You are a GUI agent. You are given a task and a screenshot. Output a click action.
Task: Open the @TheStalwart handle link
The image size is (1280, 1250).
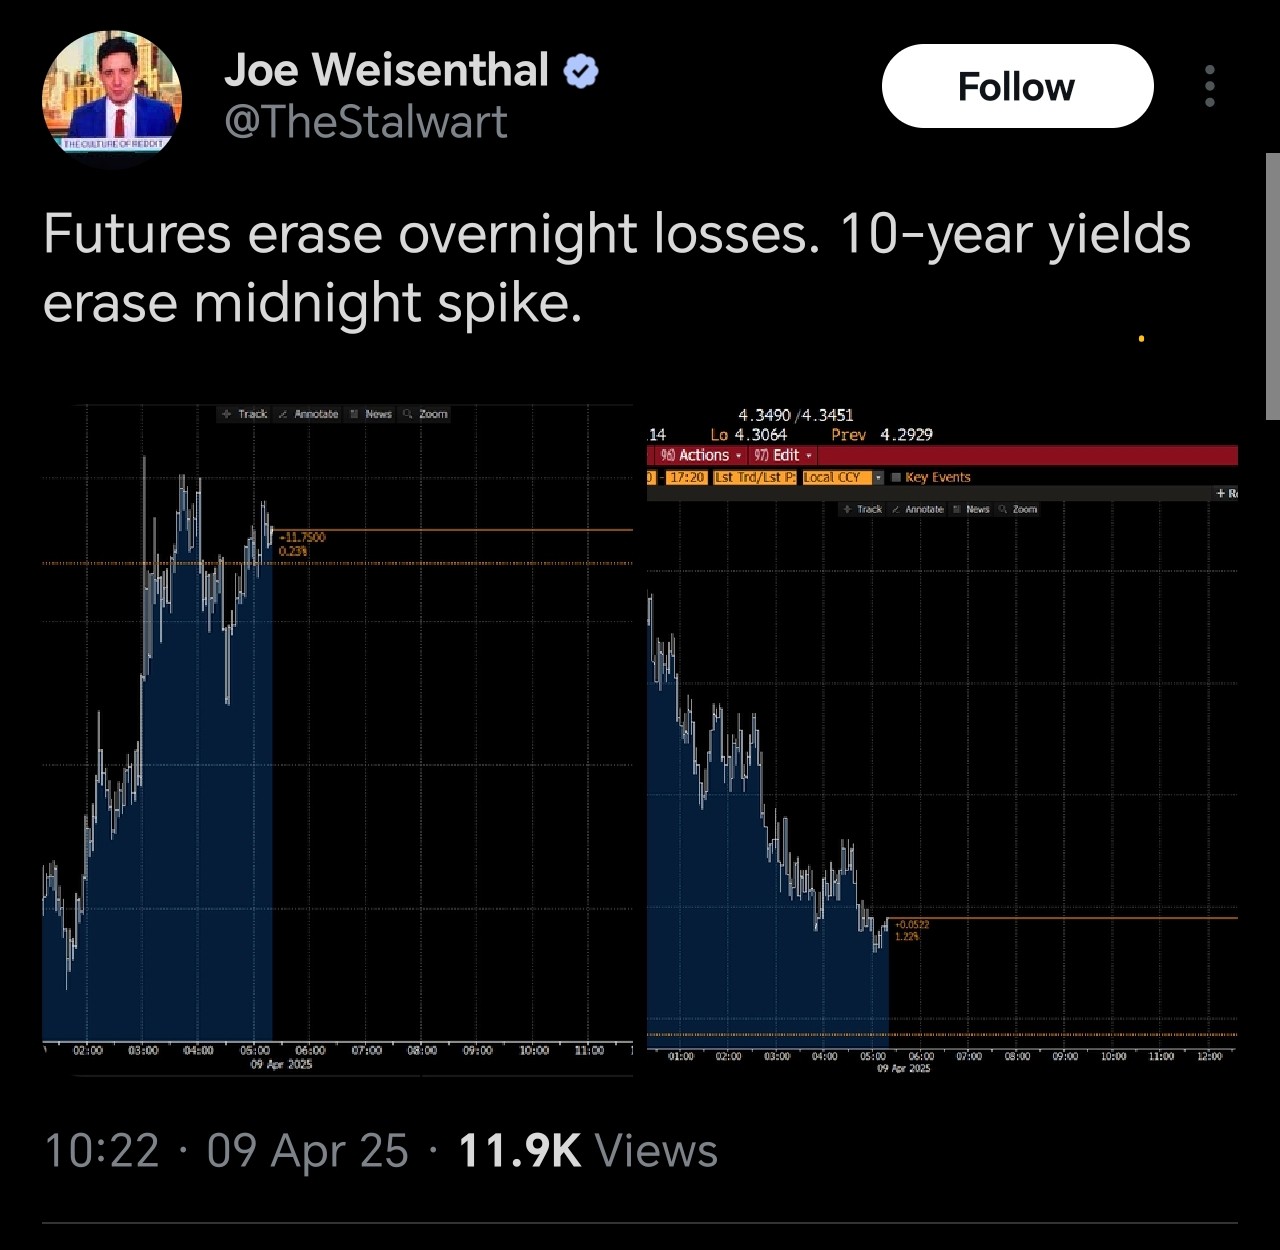pos(366,122)
